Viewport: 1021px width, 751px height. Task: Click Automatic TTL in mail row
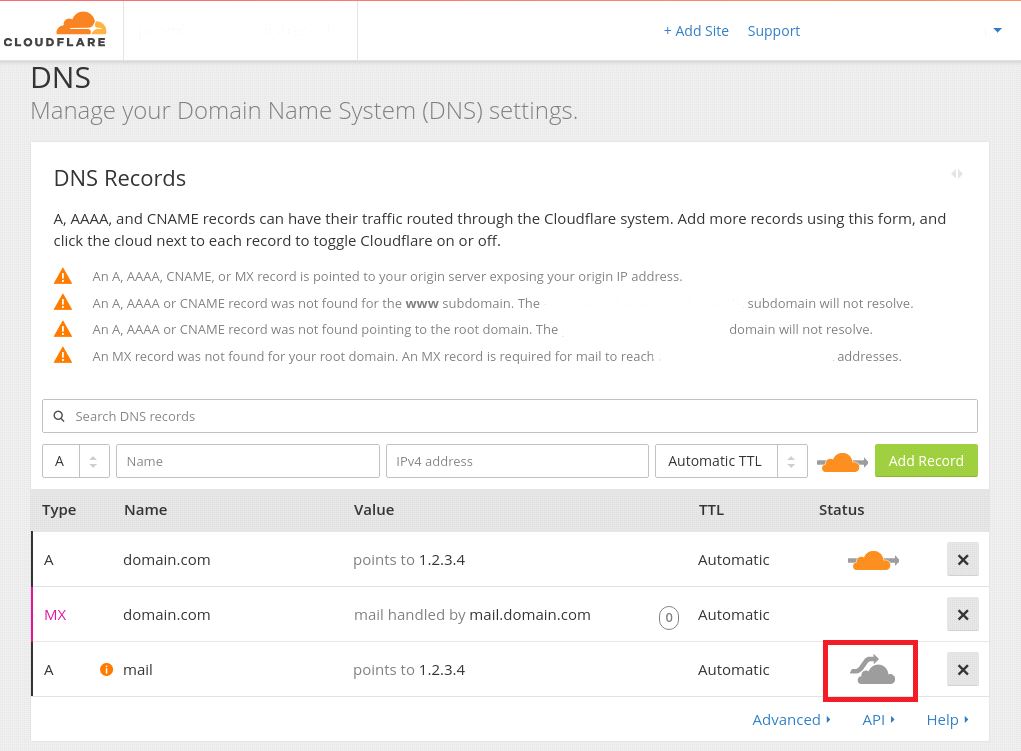(734, 670)
